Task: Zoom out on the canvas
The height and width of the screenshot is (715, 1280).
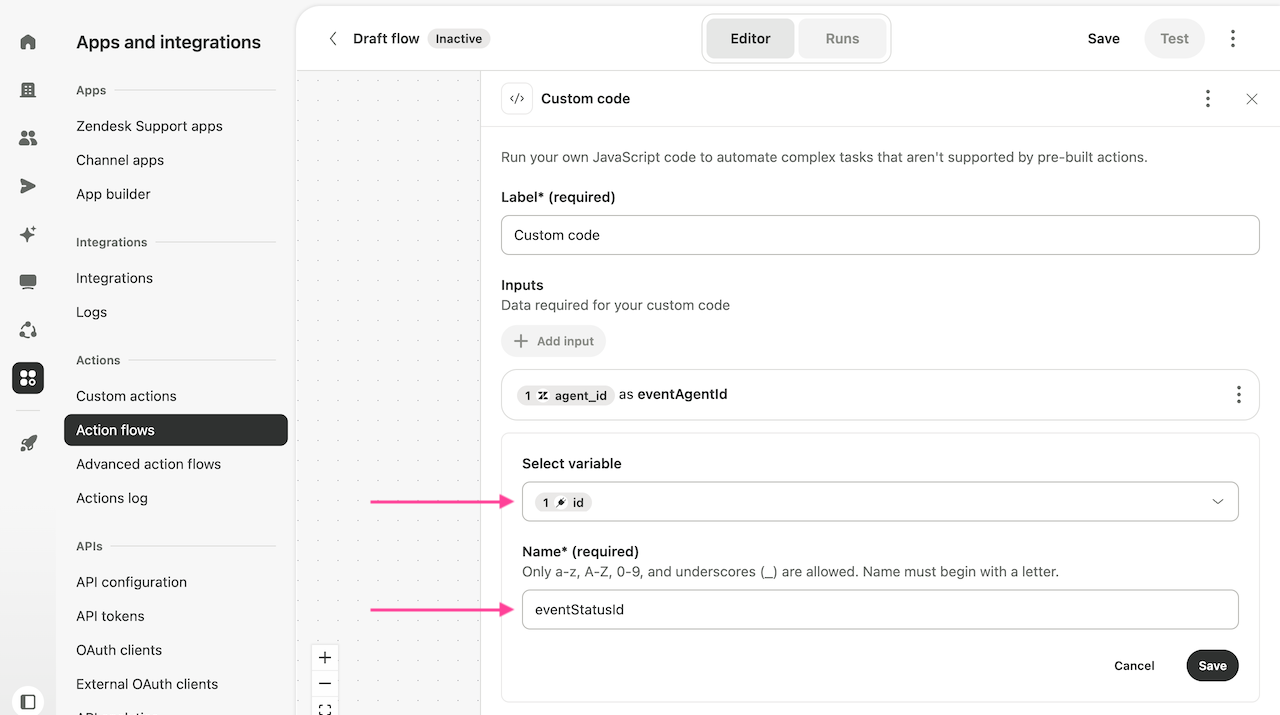Action: pyautogui.click(x=325, y=684)
